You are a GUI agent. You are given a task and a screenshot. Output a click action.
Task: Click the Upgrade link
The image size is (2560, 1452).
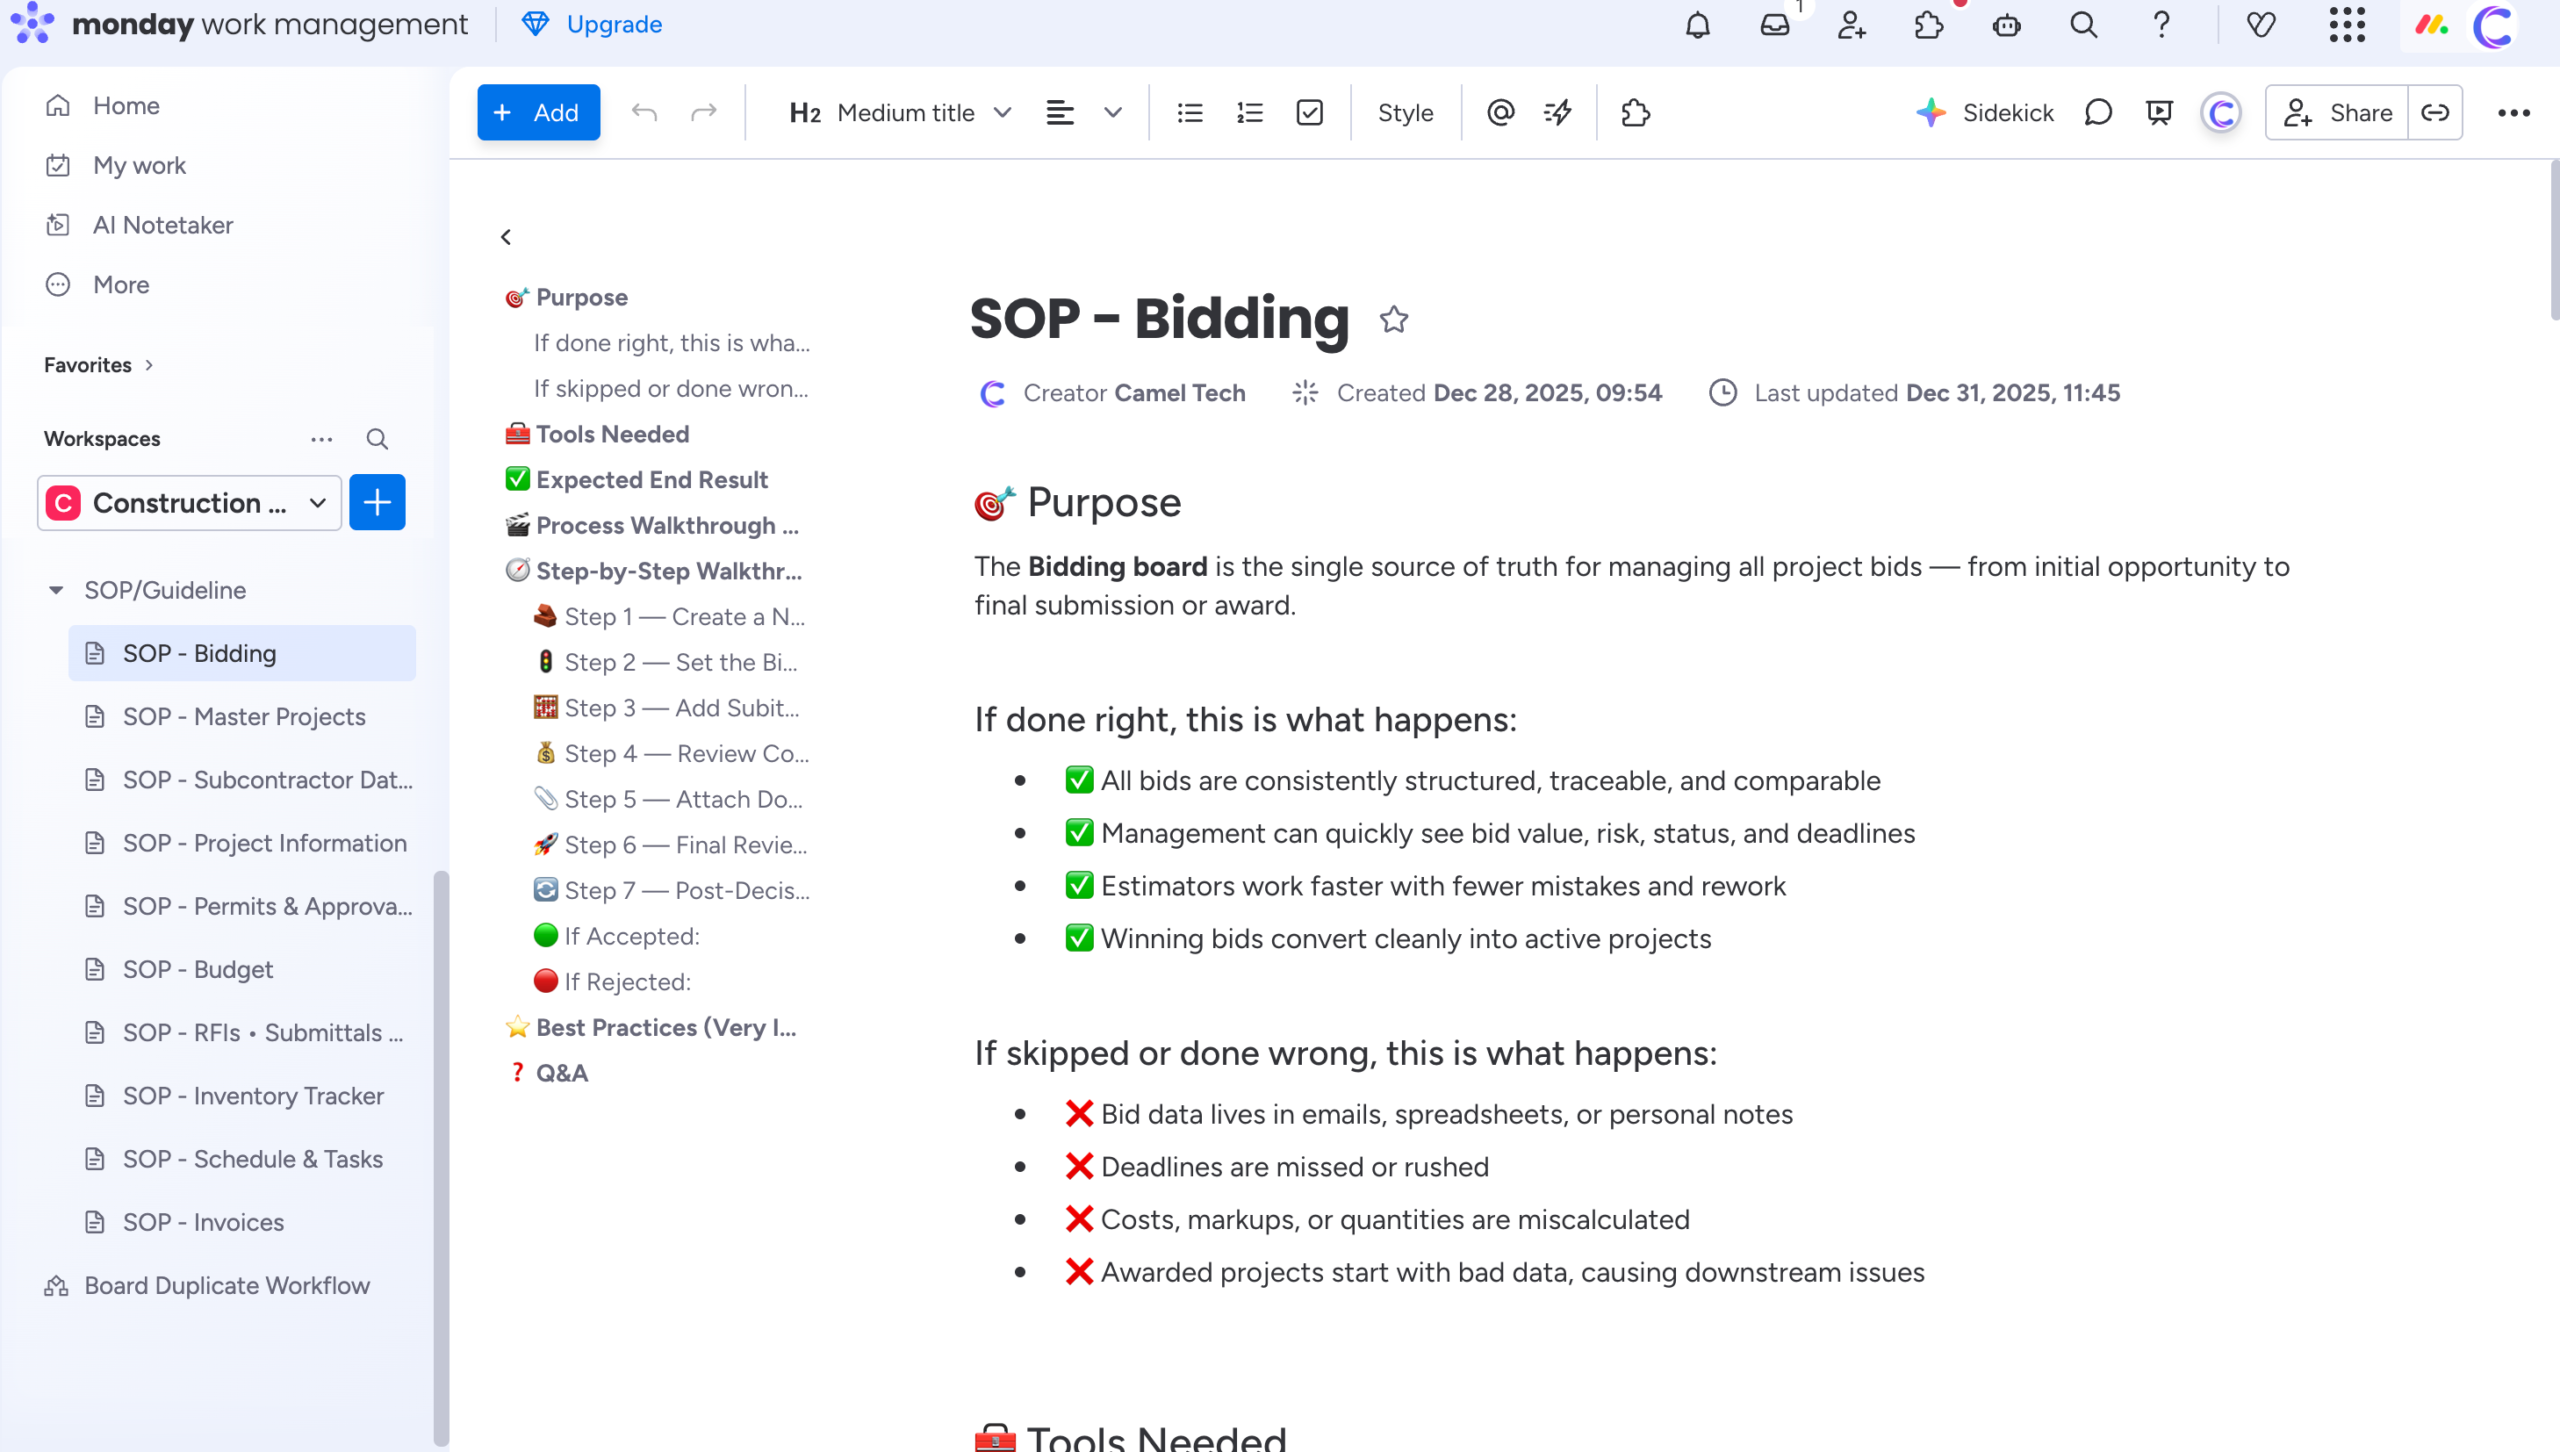(x=613, y=25)
